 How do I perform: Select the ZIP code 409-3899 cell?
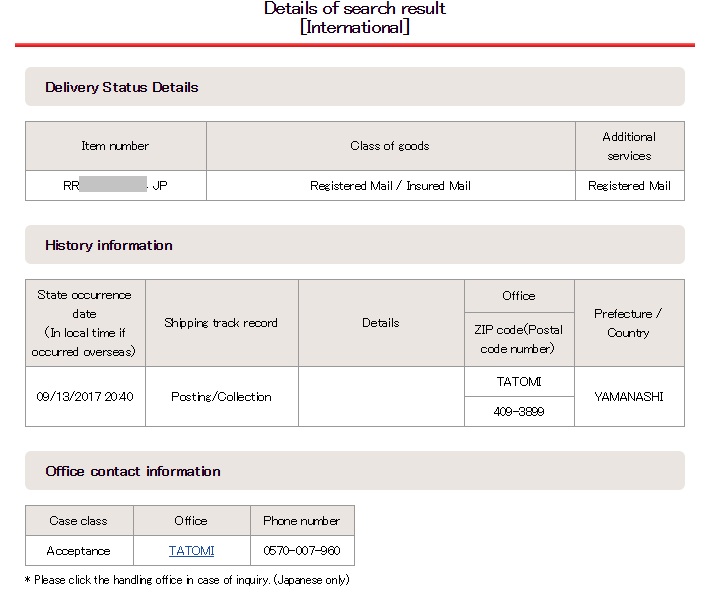519,412
